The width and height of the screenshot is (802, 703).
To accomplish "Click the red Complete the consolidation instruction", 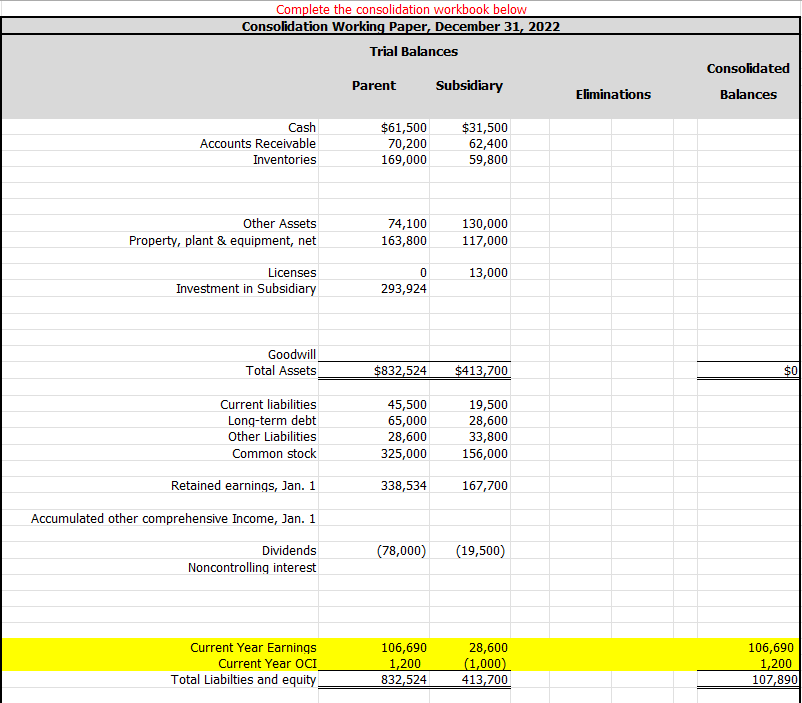I will tap(401, 9).
